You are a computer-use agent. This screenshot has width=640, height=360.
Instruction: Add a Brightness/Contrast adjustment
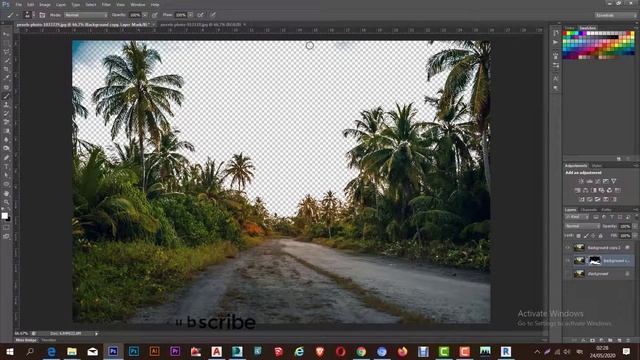click(581, 181)
